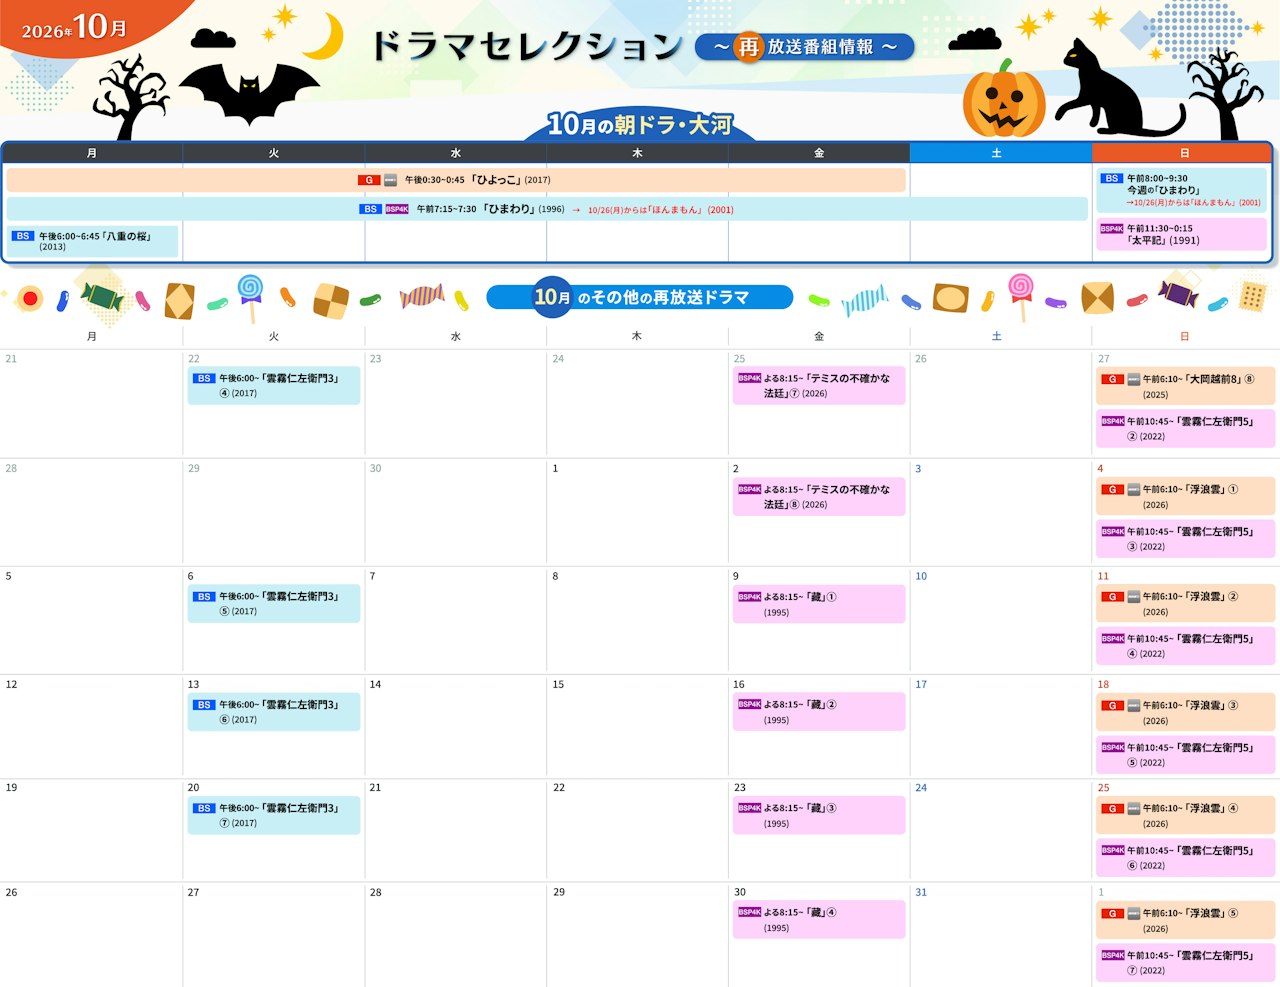
Task: Click the BS badge on 雲霧仁左衛門3 ⑦ entry
Action: coord(204,808)
